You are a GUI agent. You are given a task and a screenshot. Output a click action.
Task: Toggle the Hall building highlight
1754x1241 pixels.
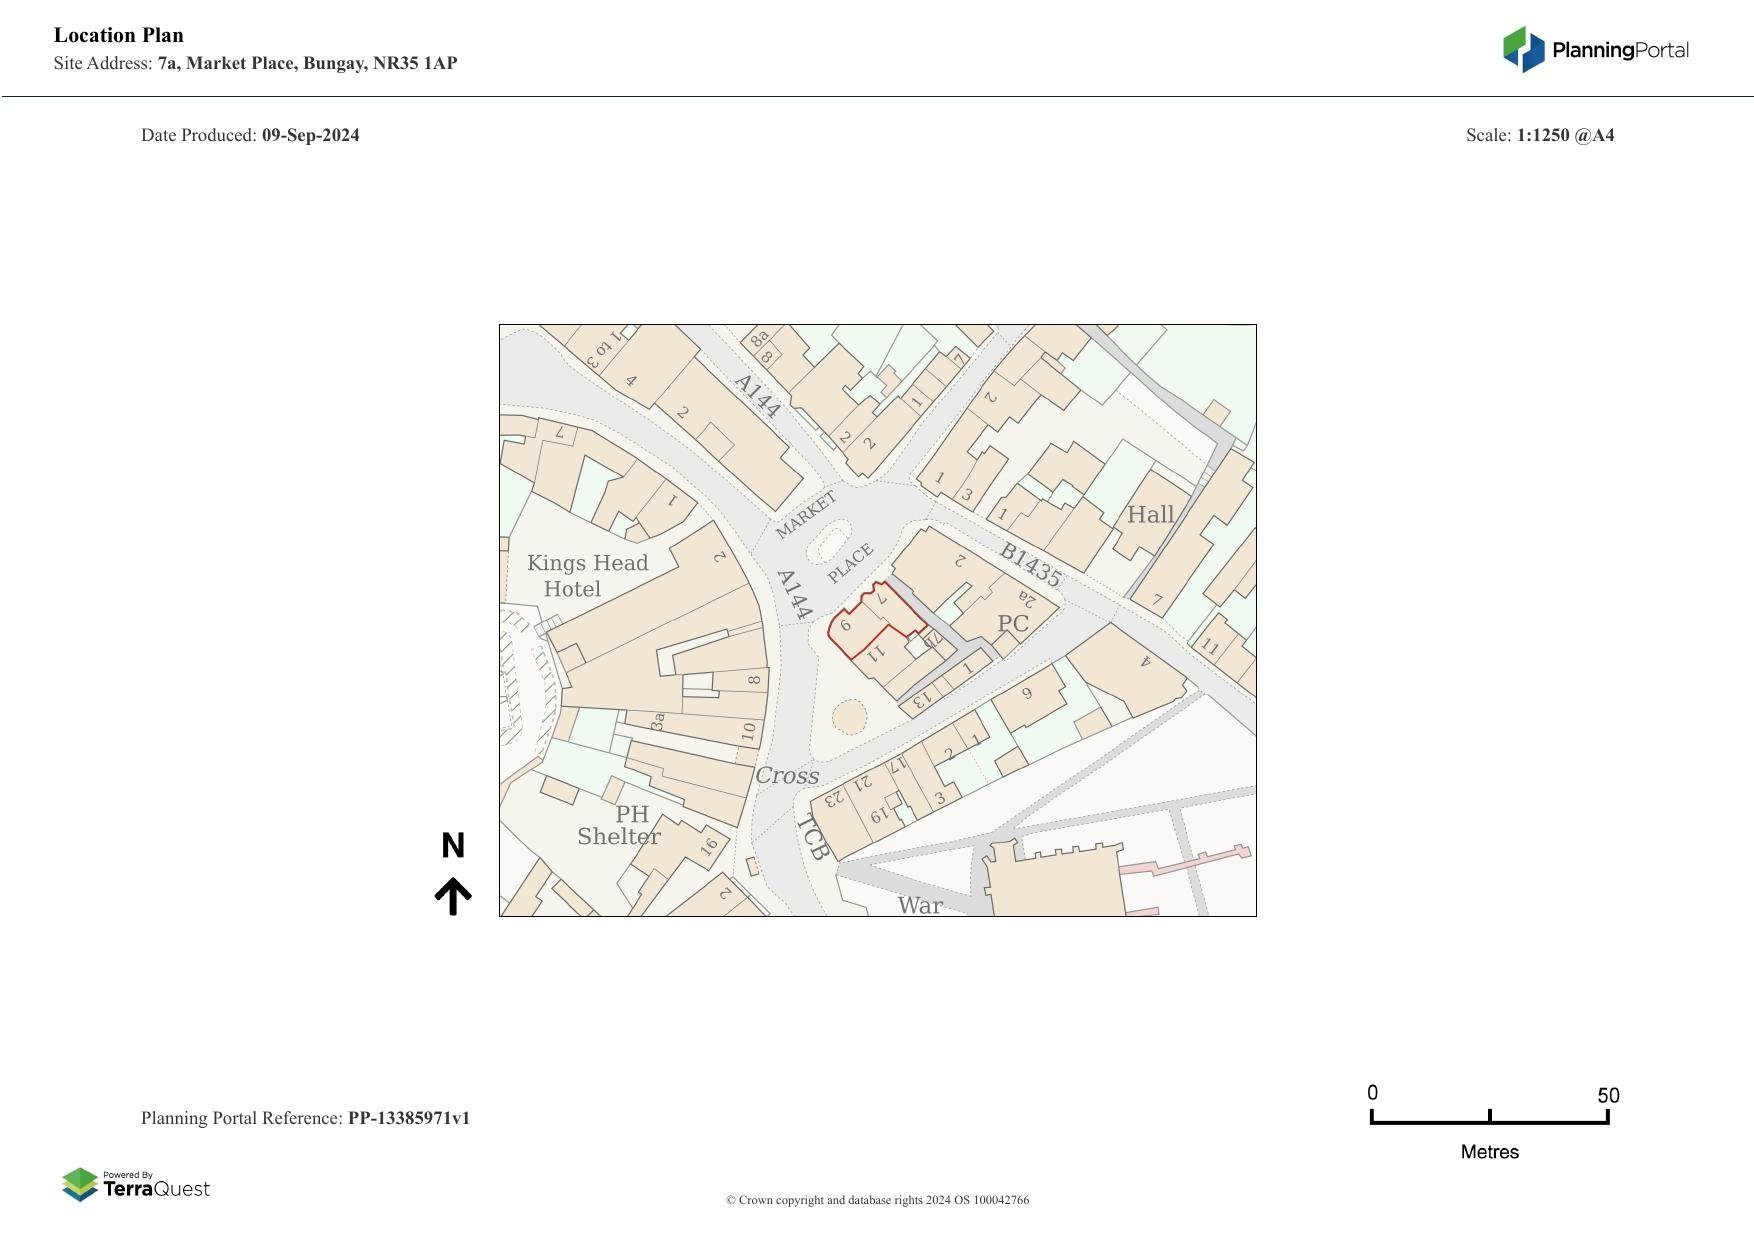click(x=1150, y=514)
